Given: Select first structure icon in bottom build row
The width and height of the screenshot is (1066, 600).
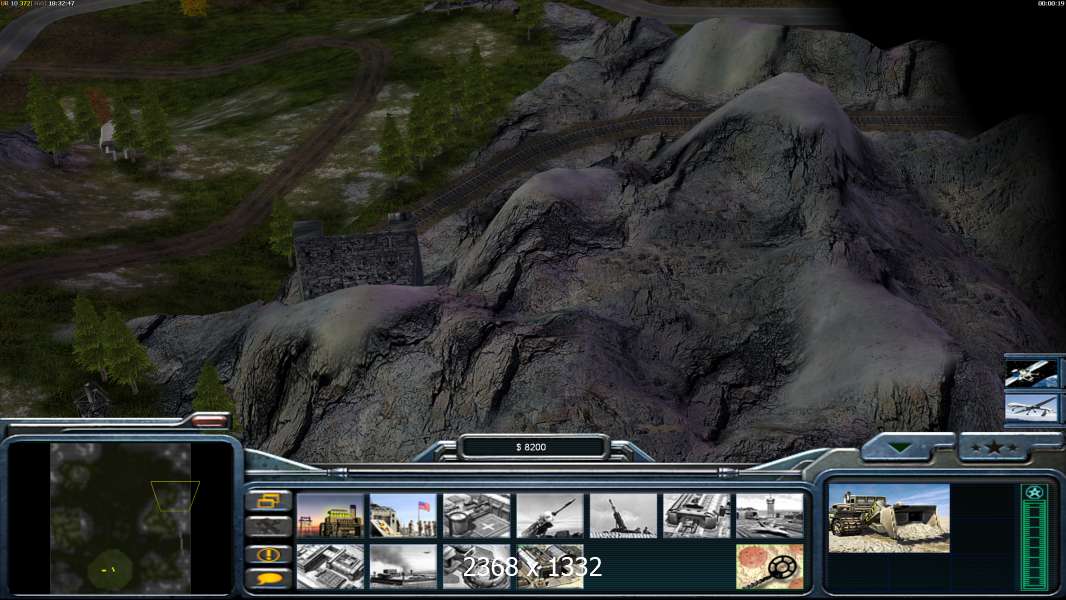Looking at the screenshot, I should point(330,566).
